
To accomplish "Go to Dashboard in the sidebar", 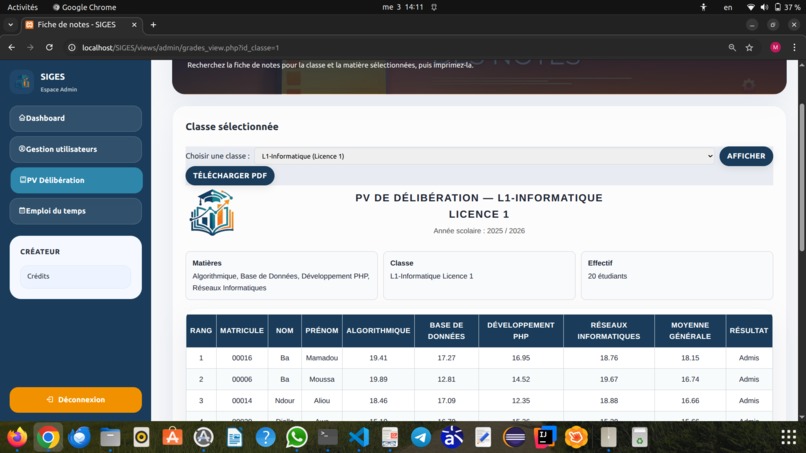I will pos(76,118).
